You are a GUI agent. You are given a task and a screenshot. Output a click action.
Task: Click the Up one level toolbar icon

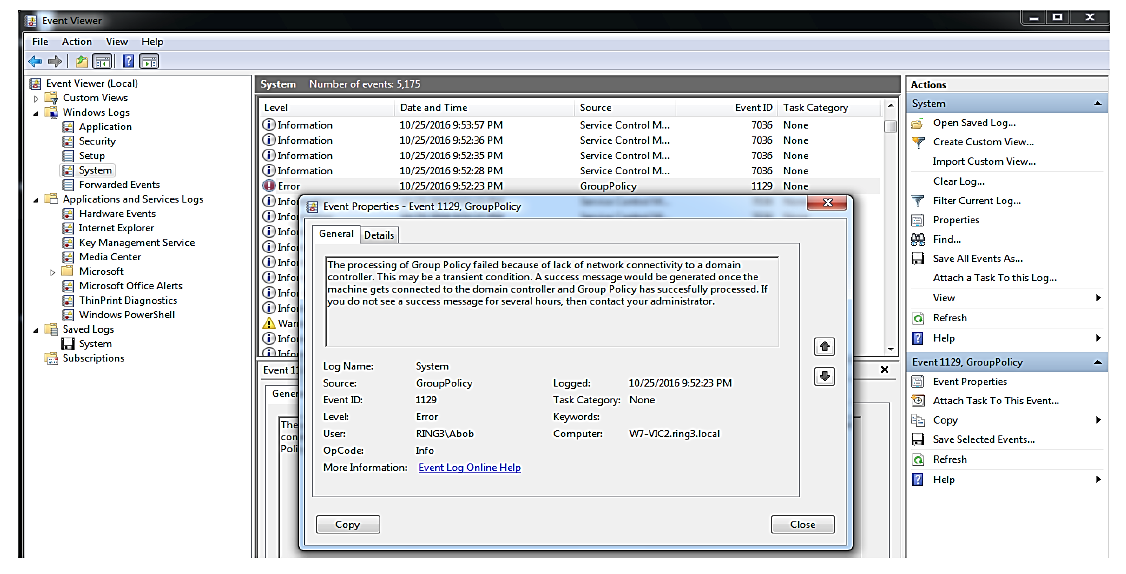pos(82,62)
